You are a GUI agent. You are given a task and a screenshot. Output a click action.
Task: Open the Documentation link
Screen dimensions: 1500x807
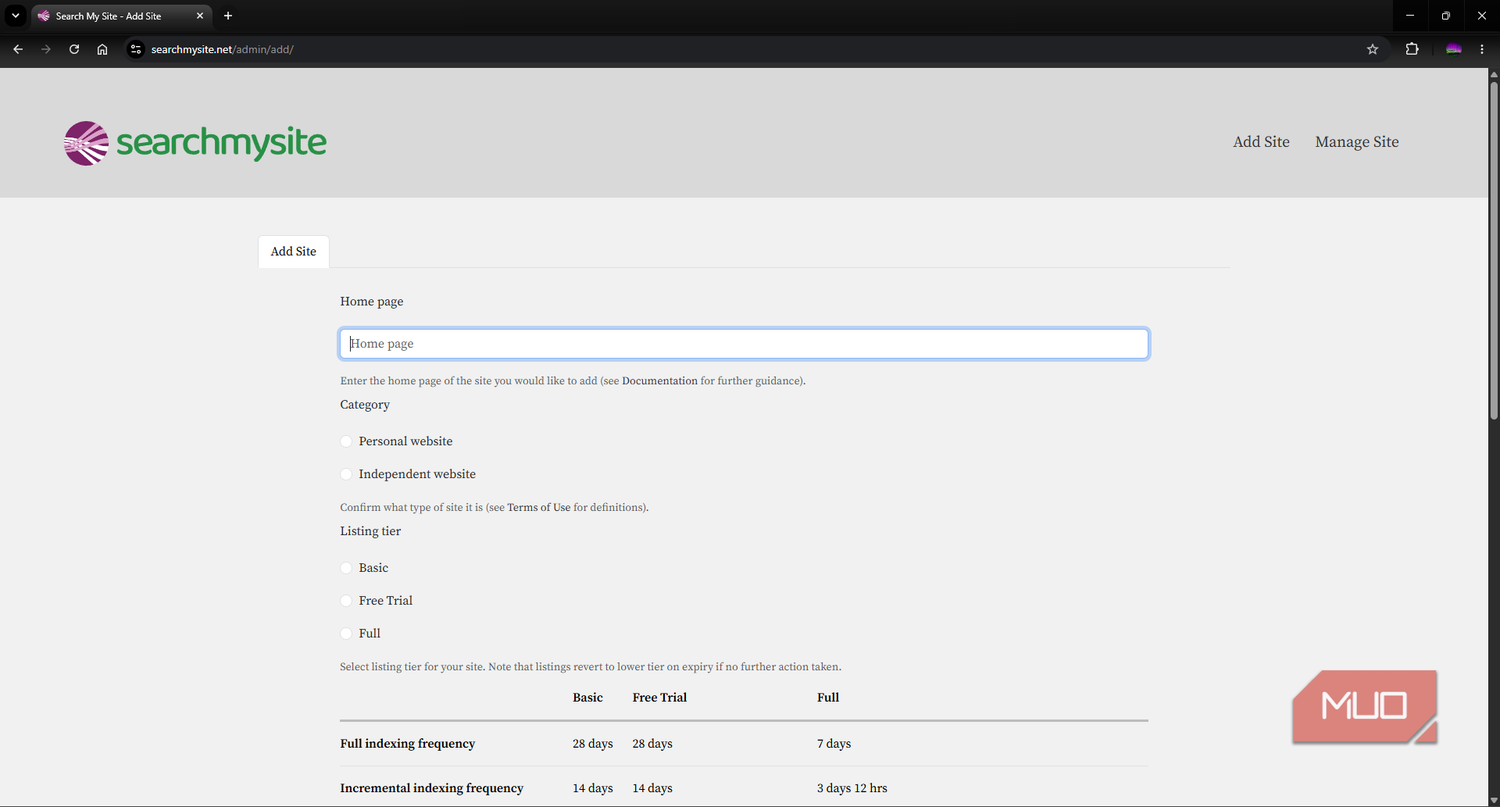660,381
